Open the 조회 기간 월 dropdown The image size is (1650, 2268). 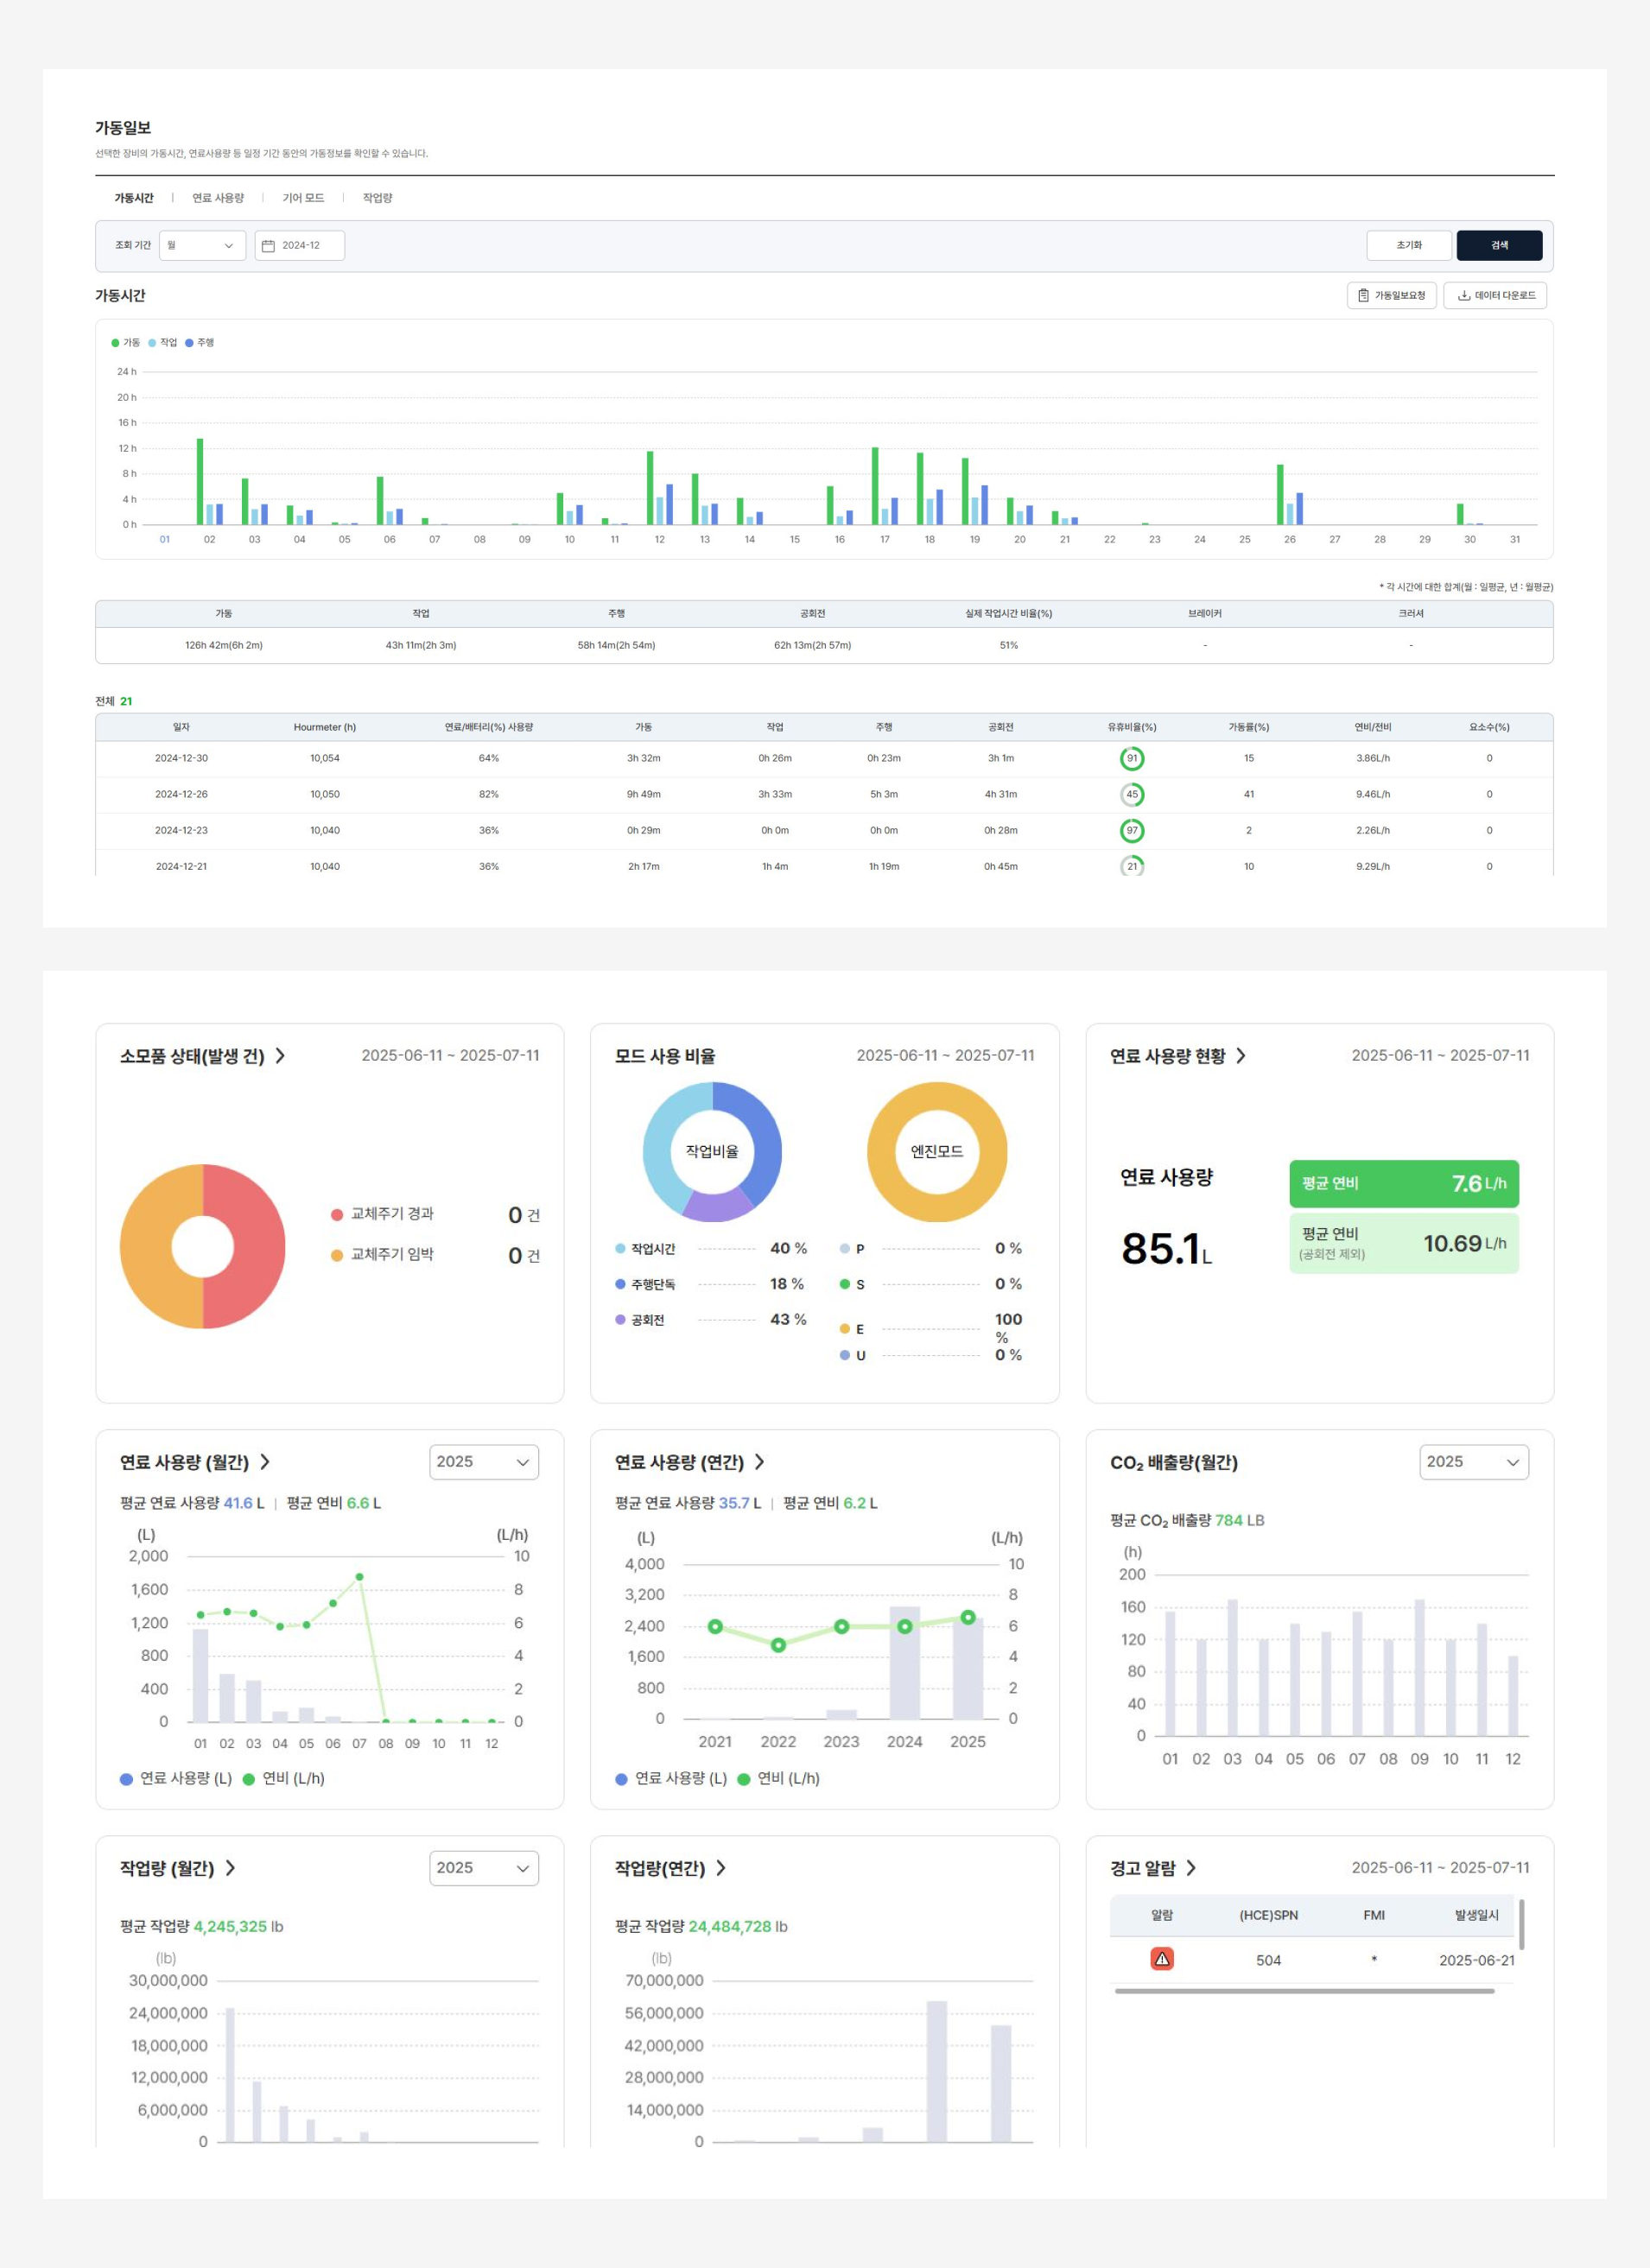coord(202,246)
